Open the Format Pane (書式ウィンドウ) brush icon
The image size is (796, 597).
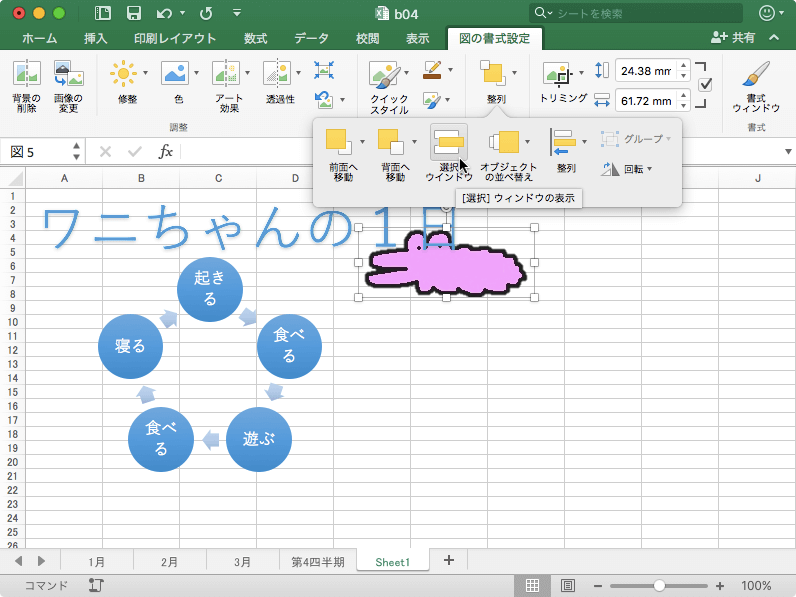pos(755,74)
